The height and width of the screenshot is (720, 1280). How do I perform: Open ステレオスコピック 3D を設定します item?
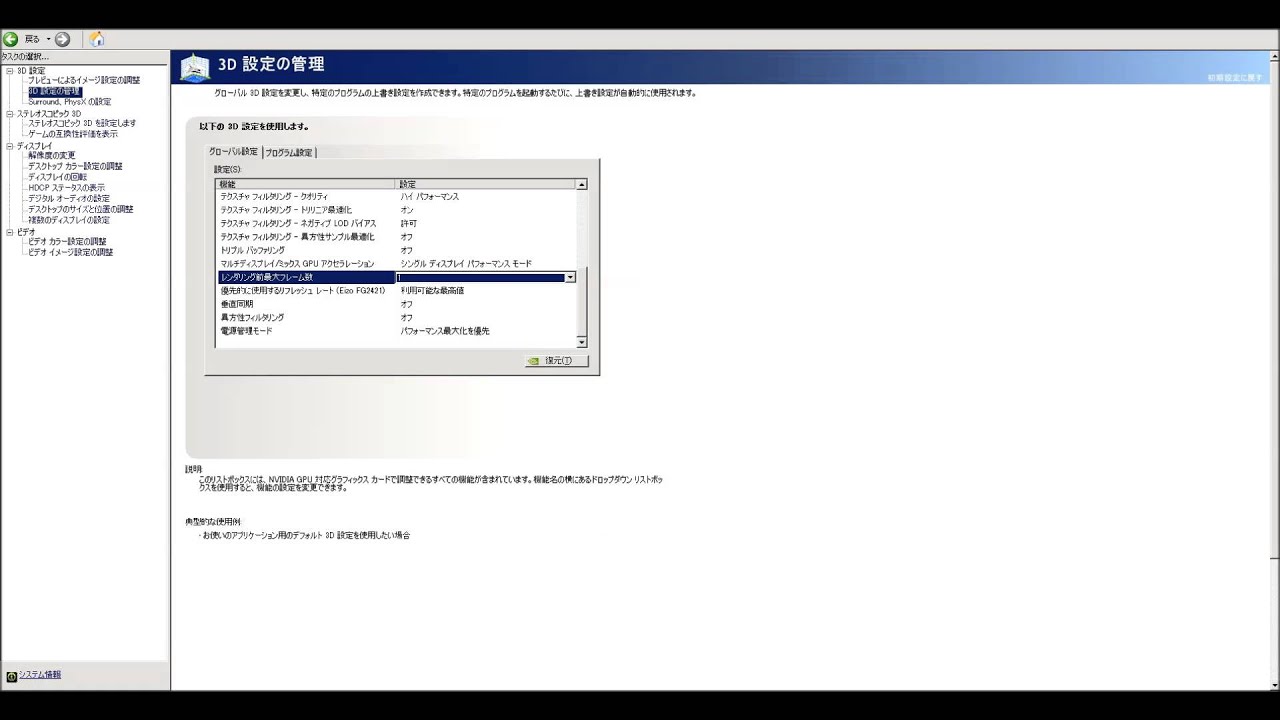82,123
